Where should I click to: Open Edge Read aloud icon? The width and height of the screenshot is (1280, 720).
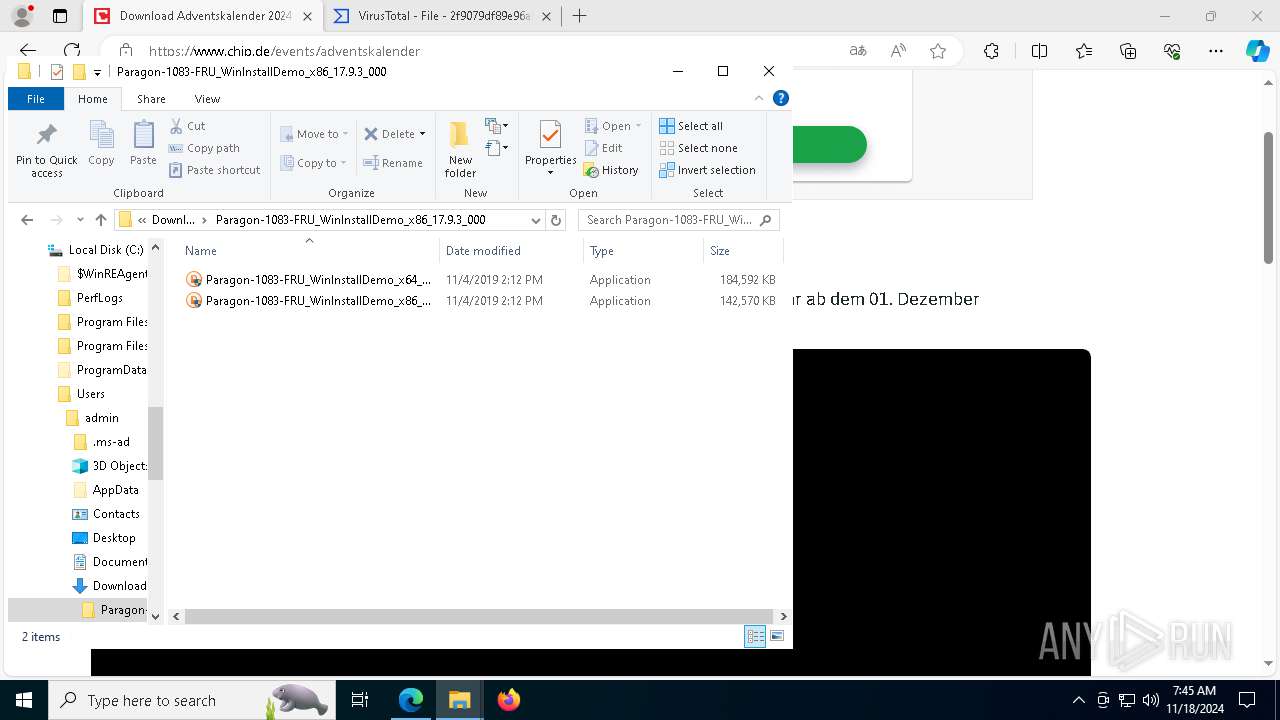point(898,51)
